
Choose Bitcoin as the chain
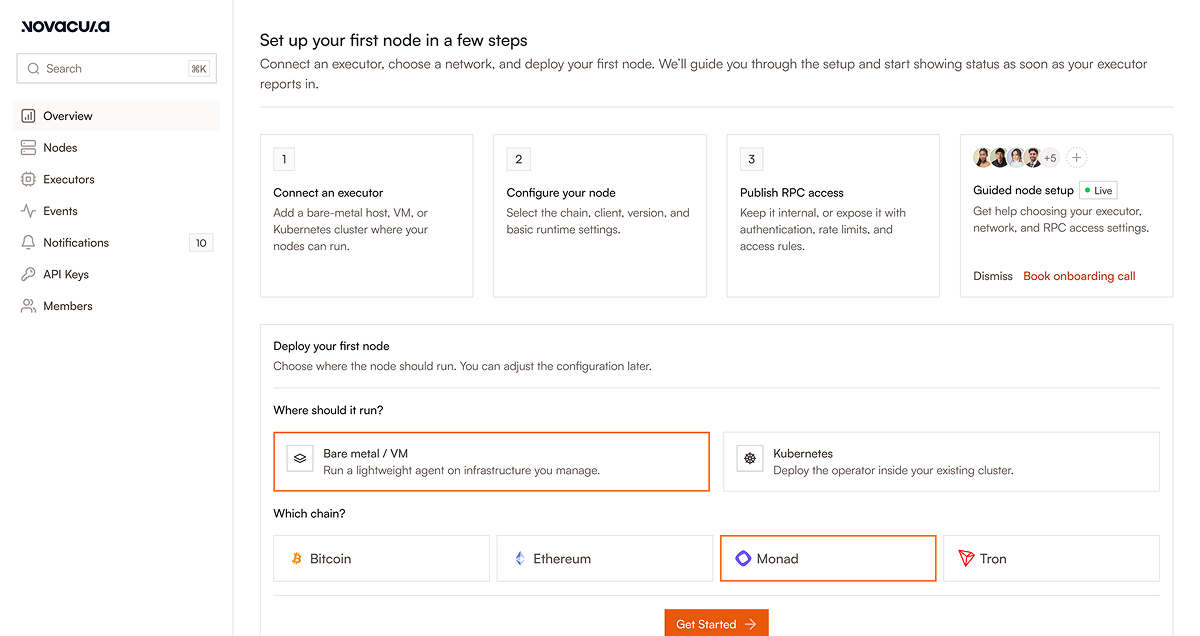[x=381, y=559]
